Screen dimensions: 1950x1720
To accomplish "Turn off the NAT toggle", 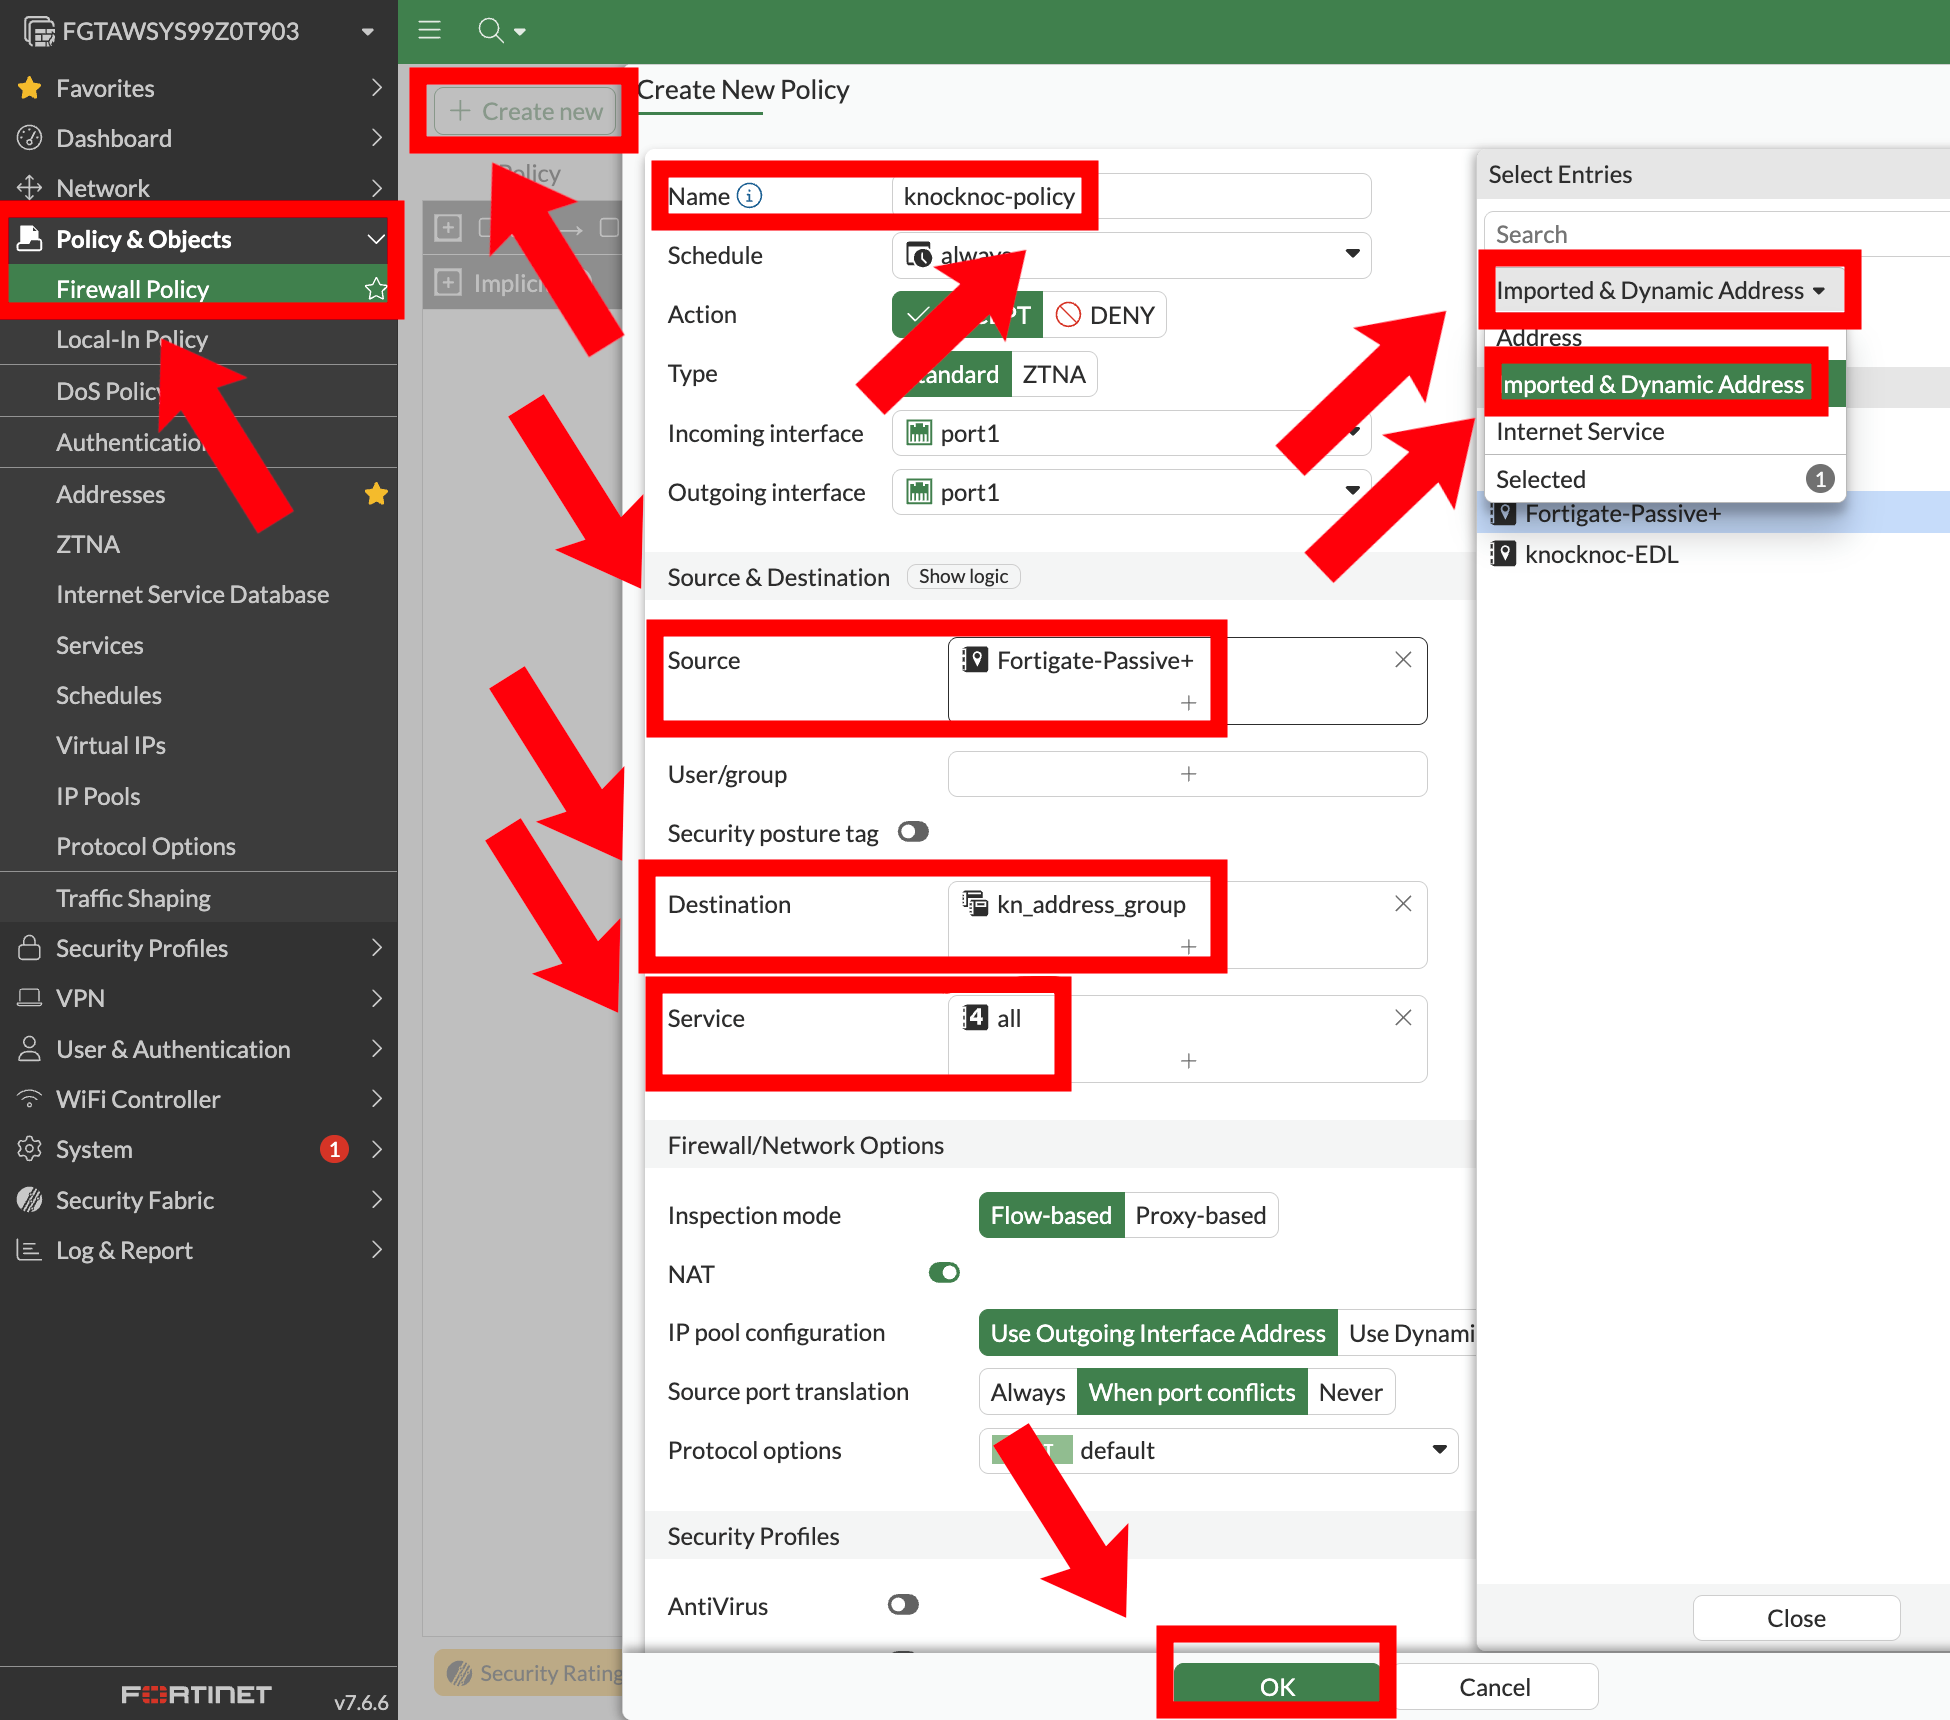I will point(943,1273).
